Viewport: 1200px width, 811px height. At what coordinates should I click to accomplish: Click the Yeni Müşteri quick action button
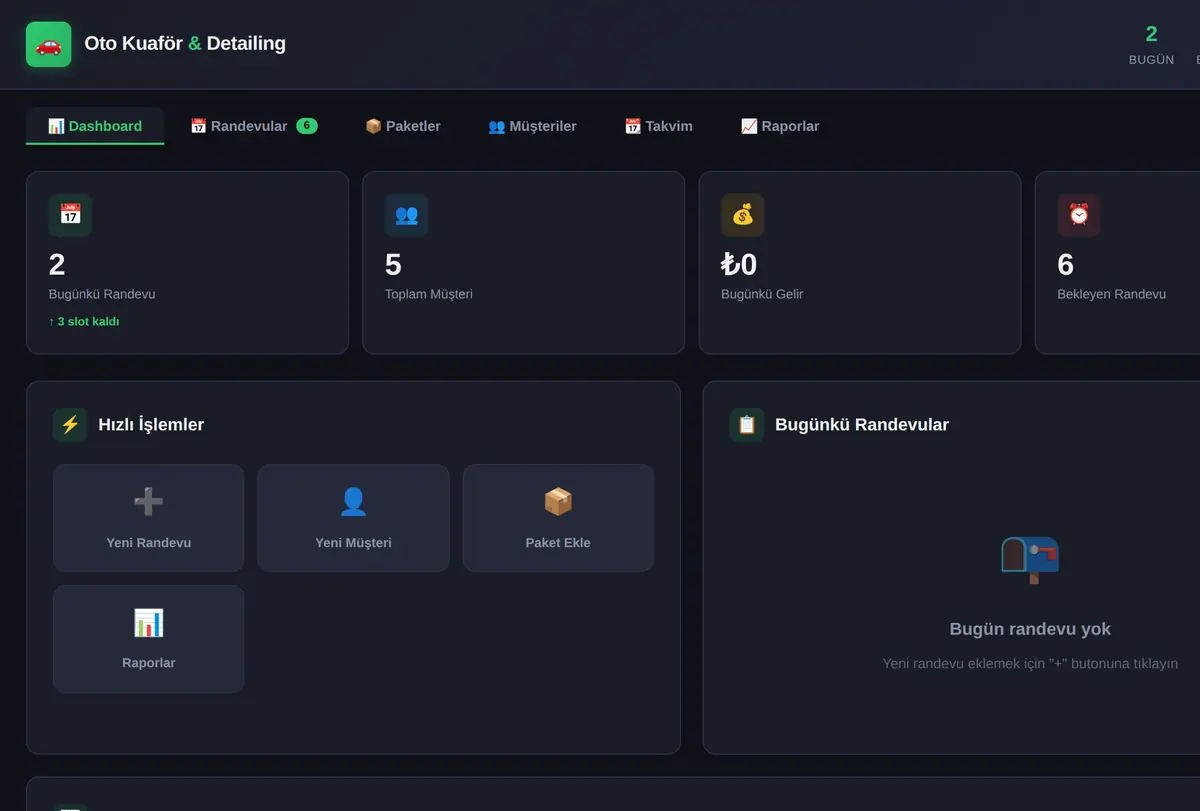click(353, 518)
